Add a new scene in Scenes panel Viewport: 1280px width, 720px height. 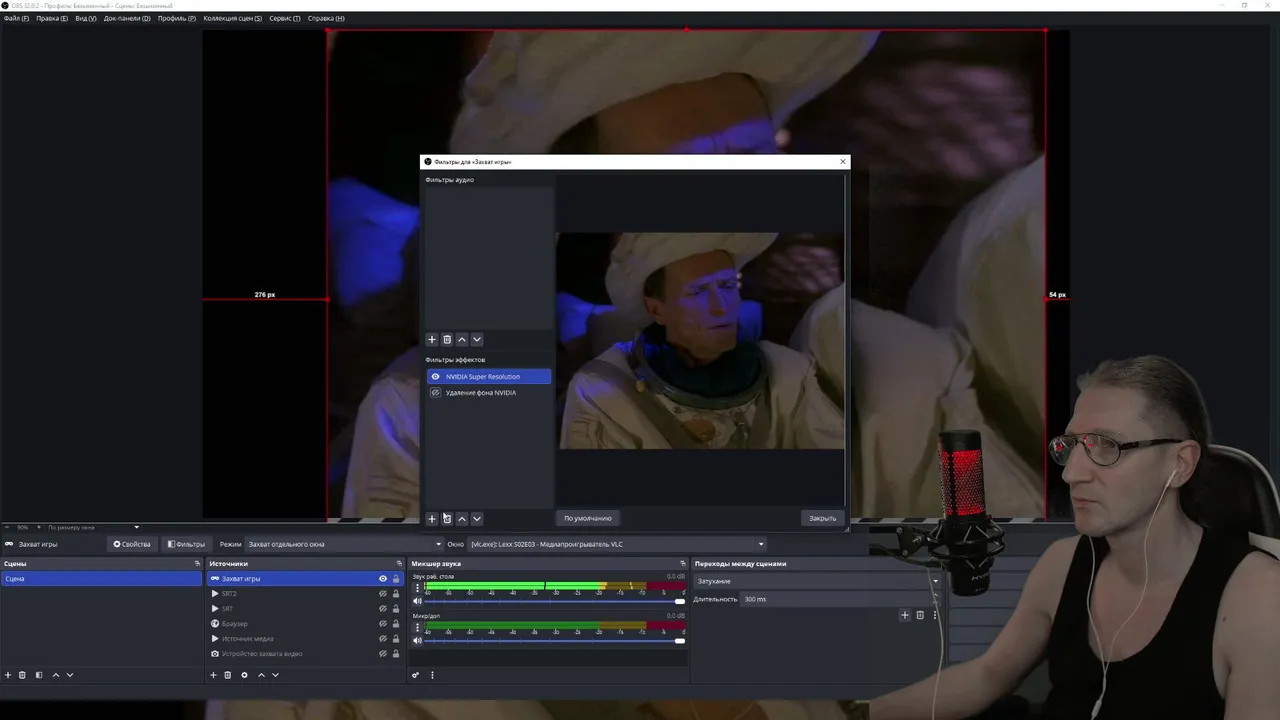(8, 675)
